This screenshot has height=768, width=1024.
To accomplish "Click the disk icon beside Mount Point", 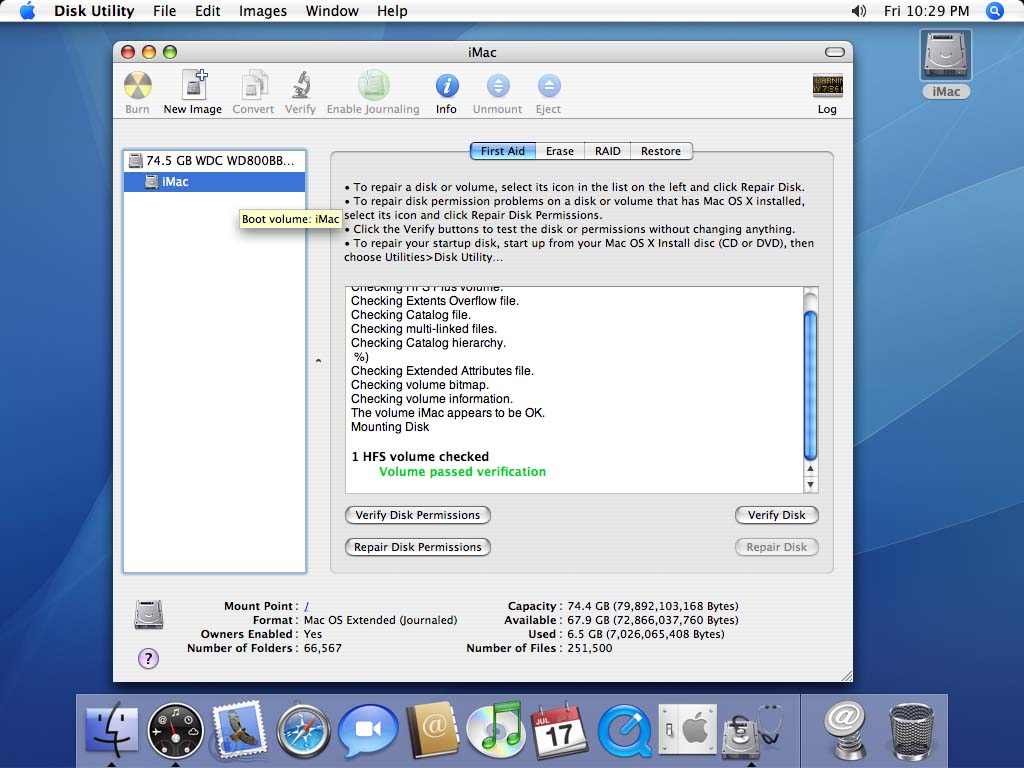I will (x=148, y=615).
